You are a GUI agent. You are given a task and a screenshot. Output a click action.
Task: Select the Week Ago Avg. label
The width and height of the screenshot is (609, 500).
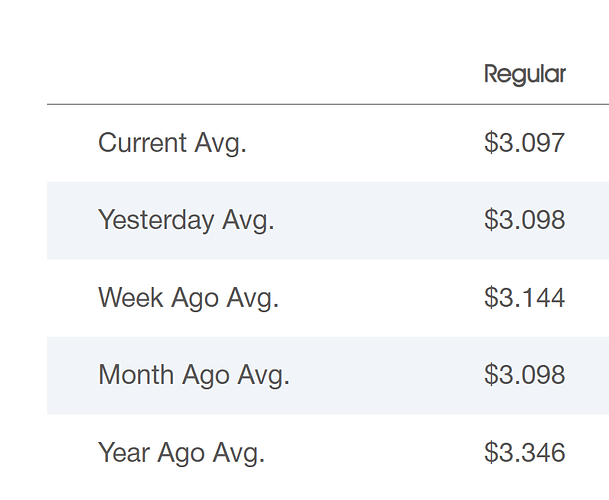tap(188, 298)
